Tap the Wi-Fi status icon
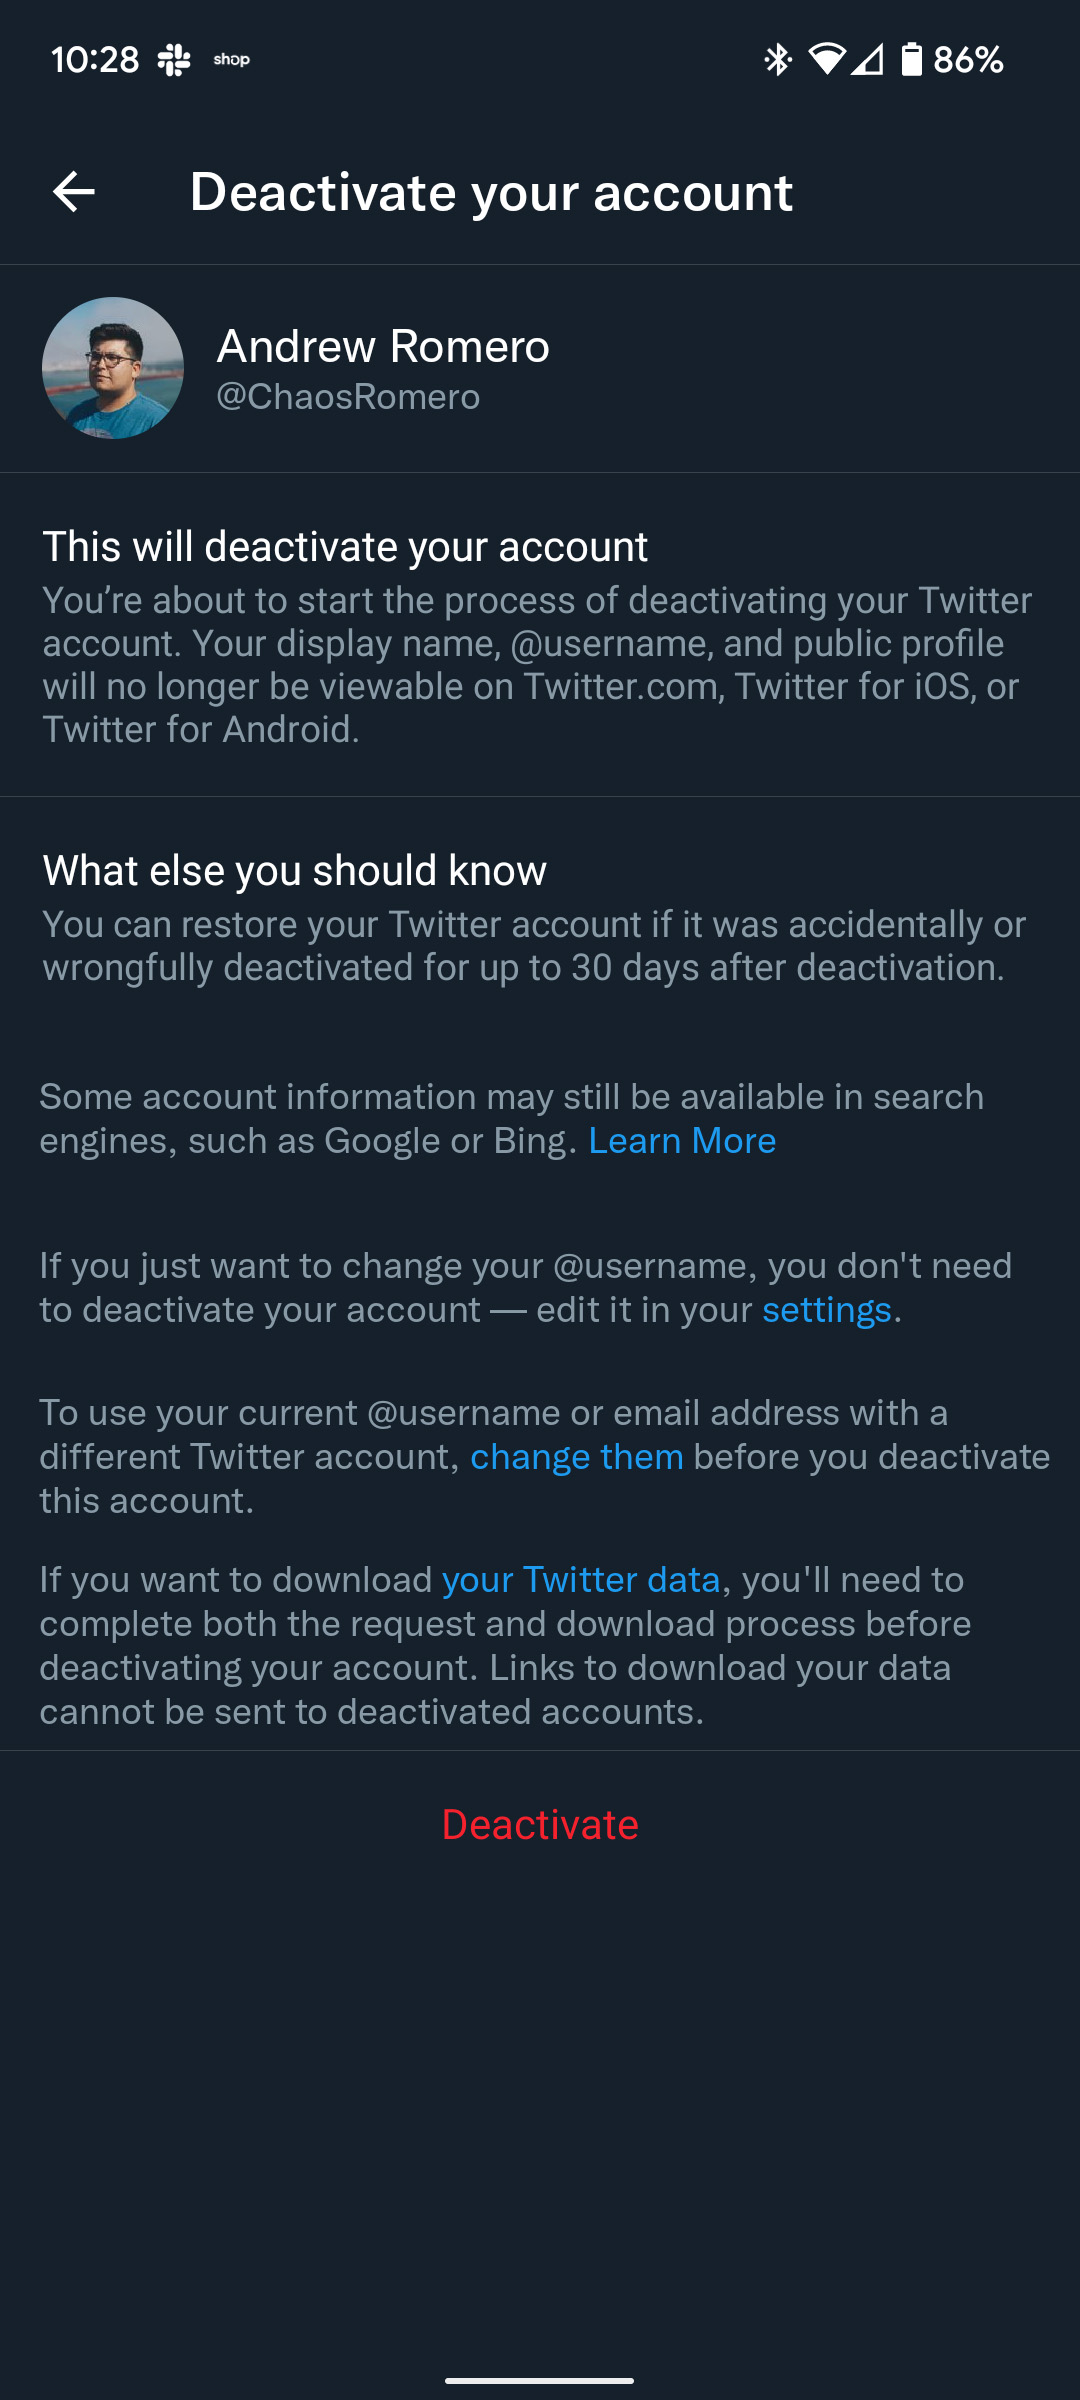The image size is (1080, 2400). coord(826,60)
